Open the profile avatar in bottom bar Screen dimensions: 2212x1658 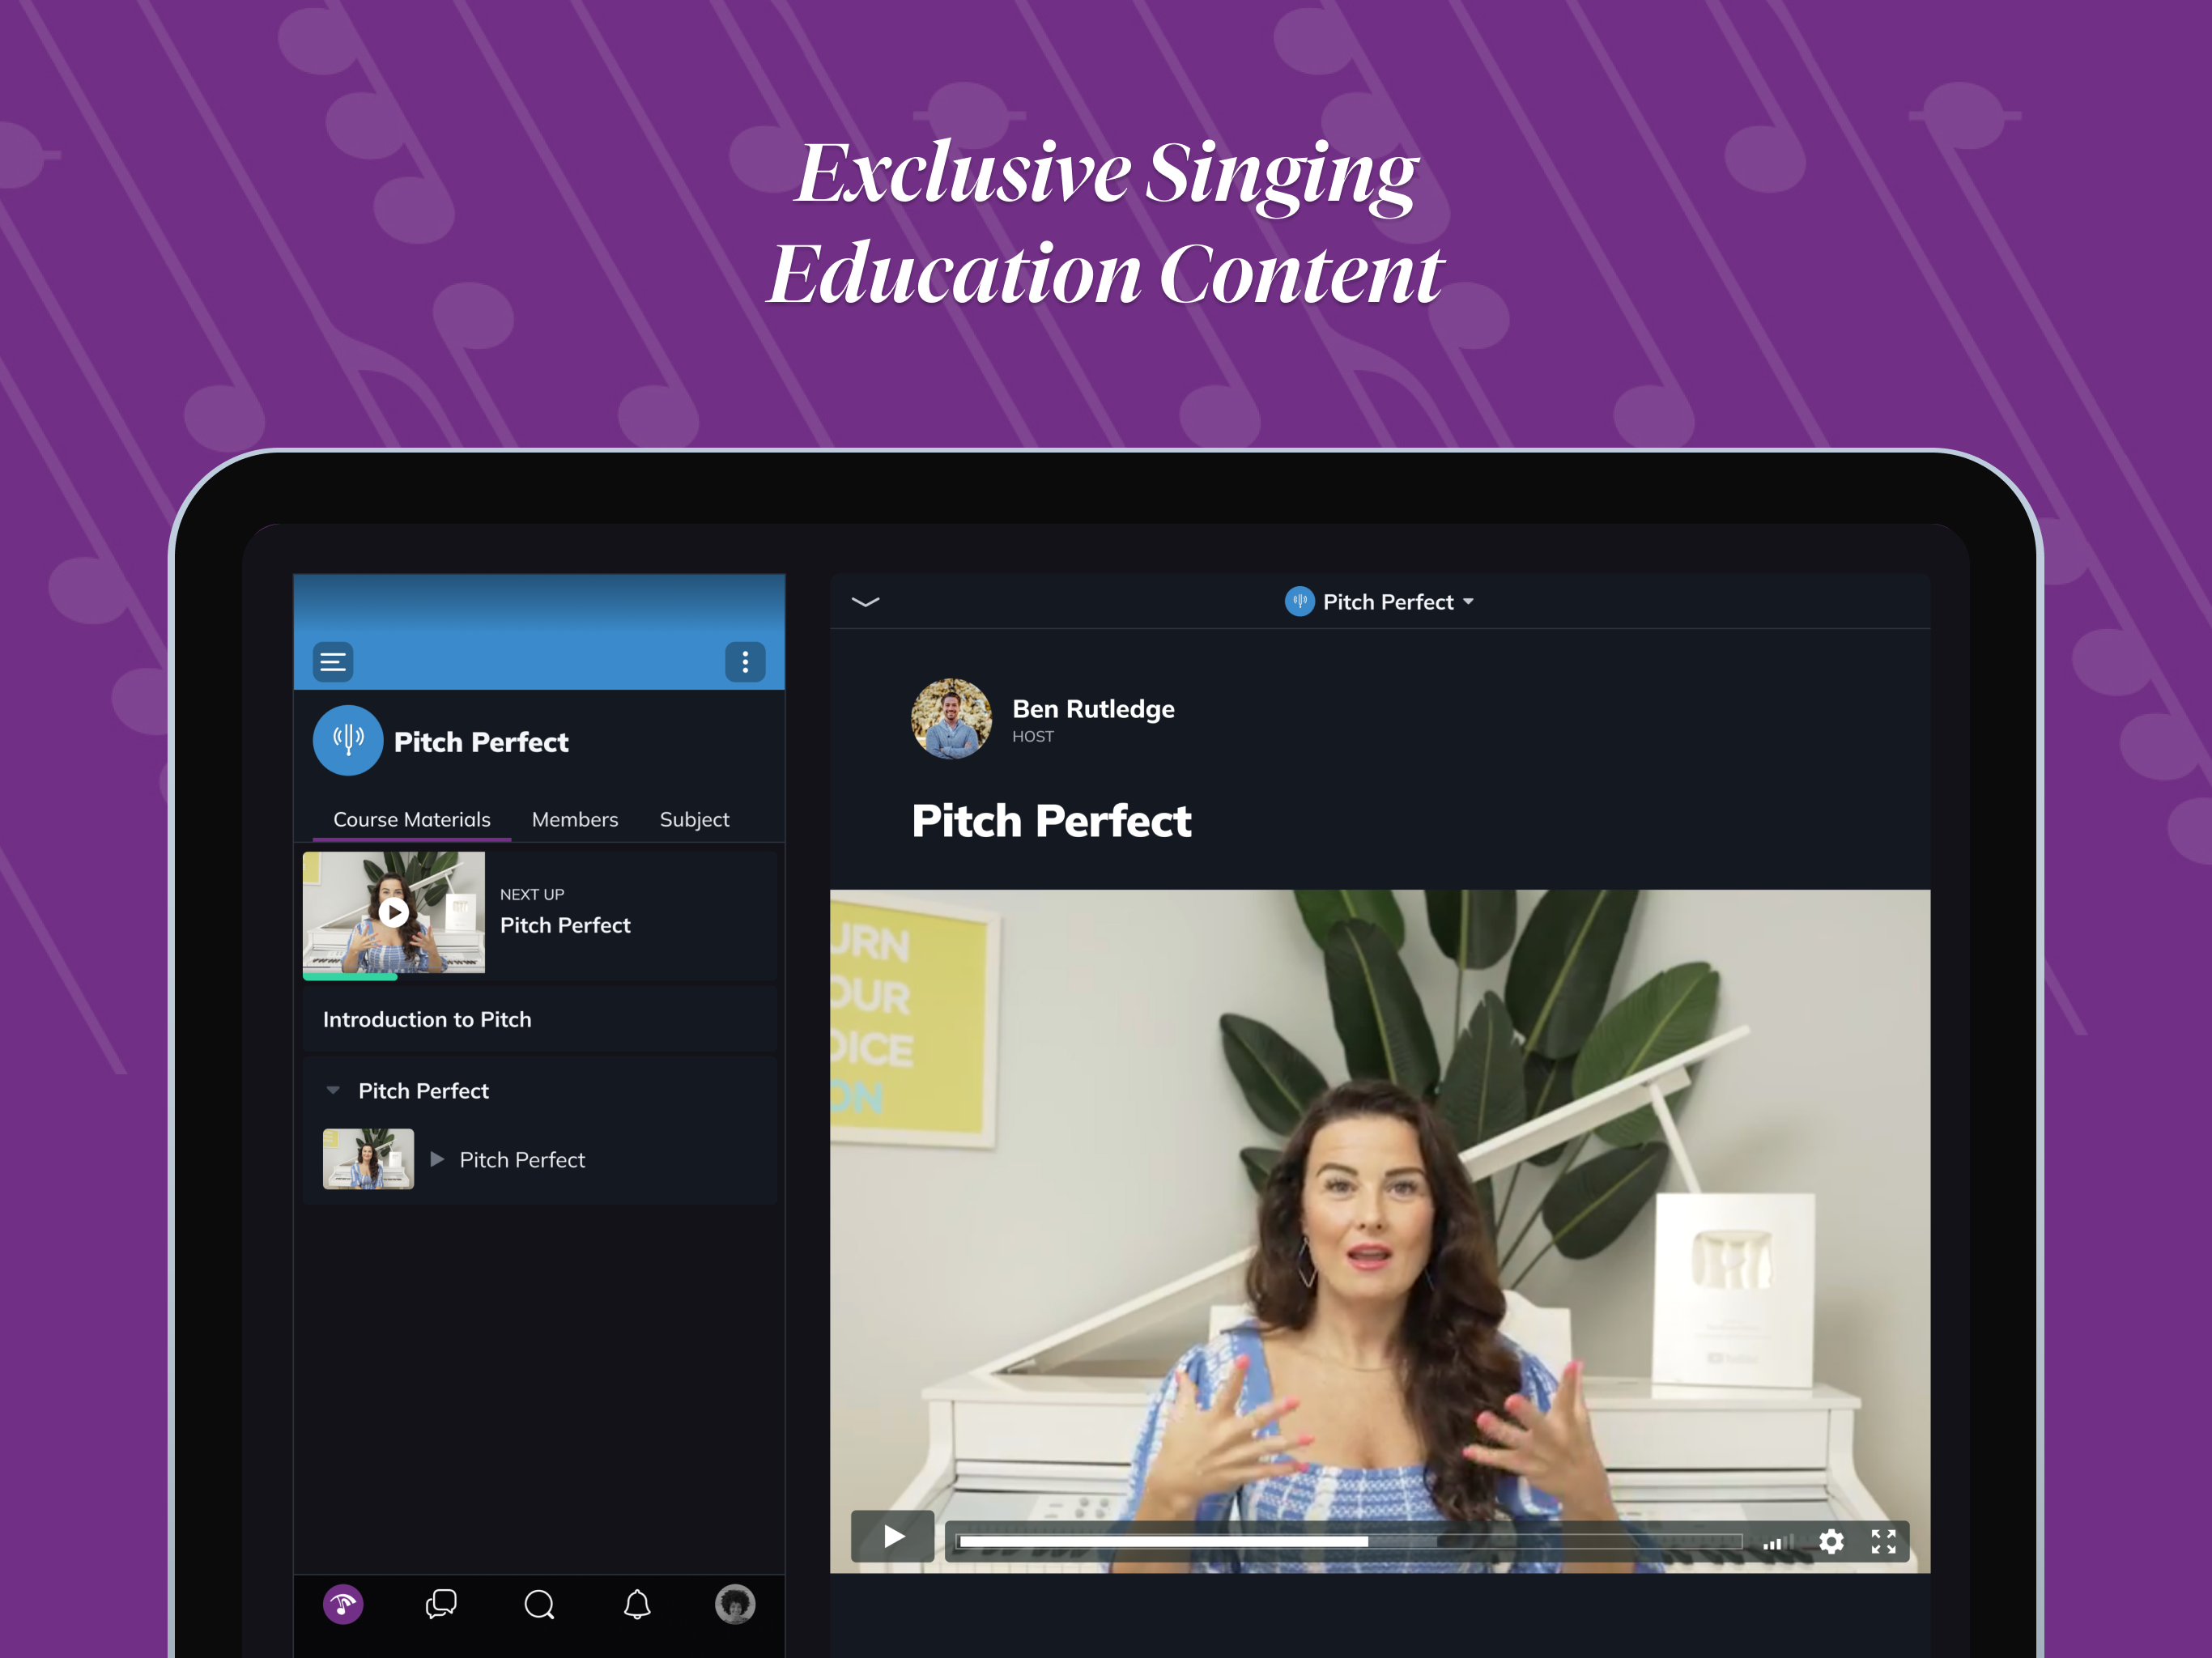735,1604
